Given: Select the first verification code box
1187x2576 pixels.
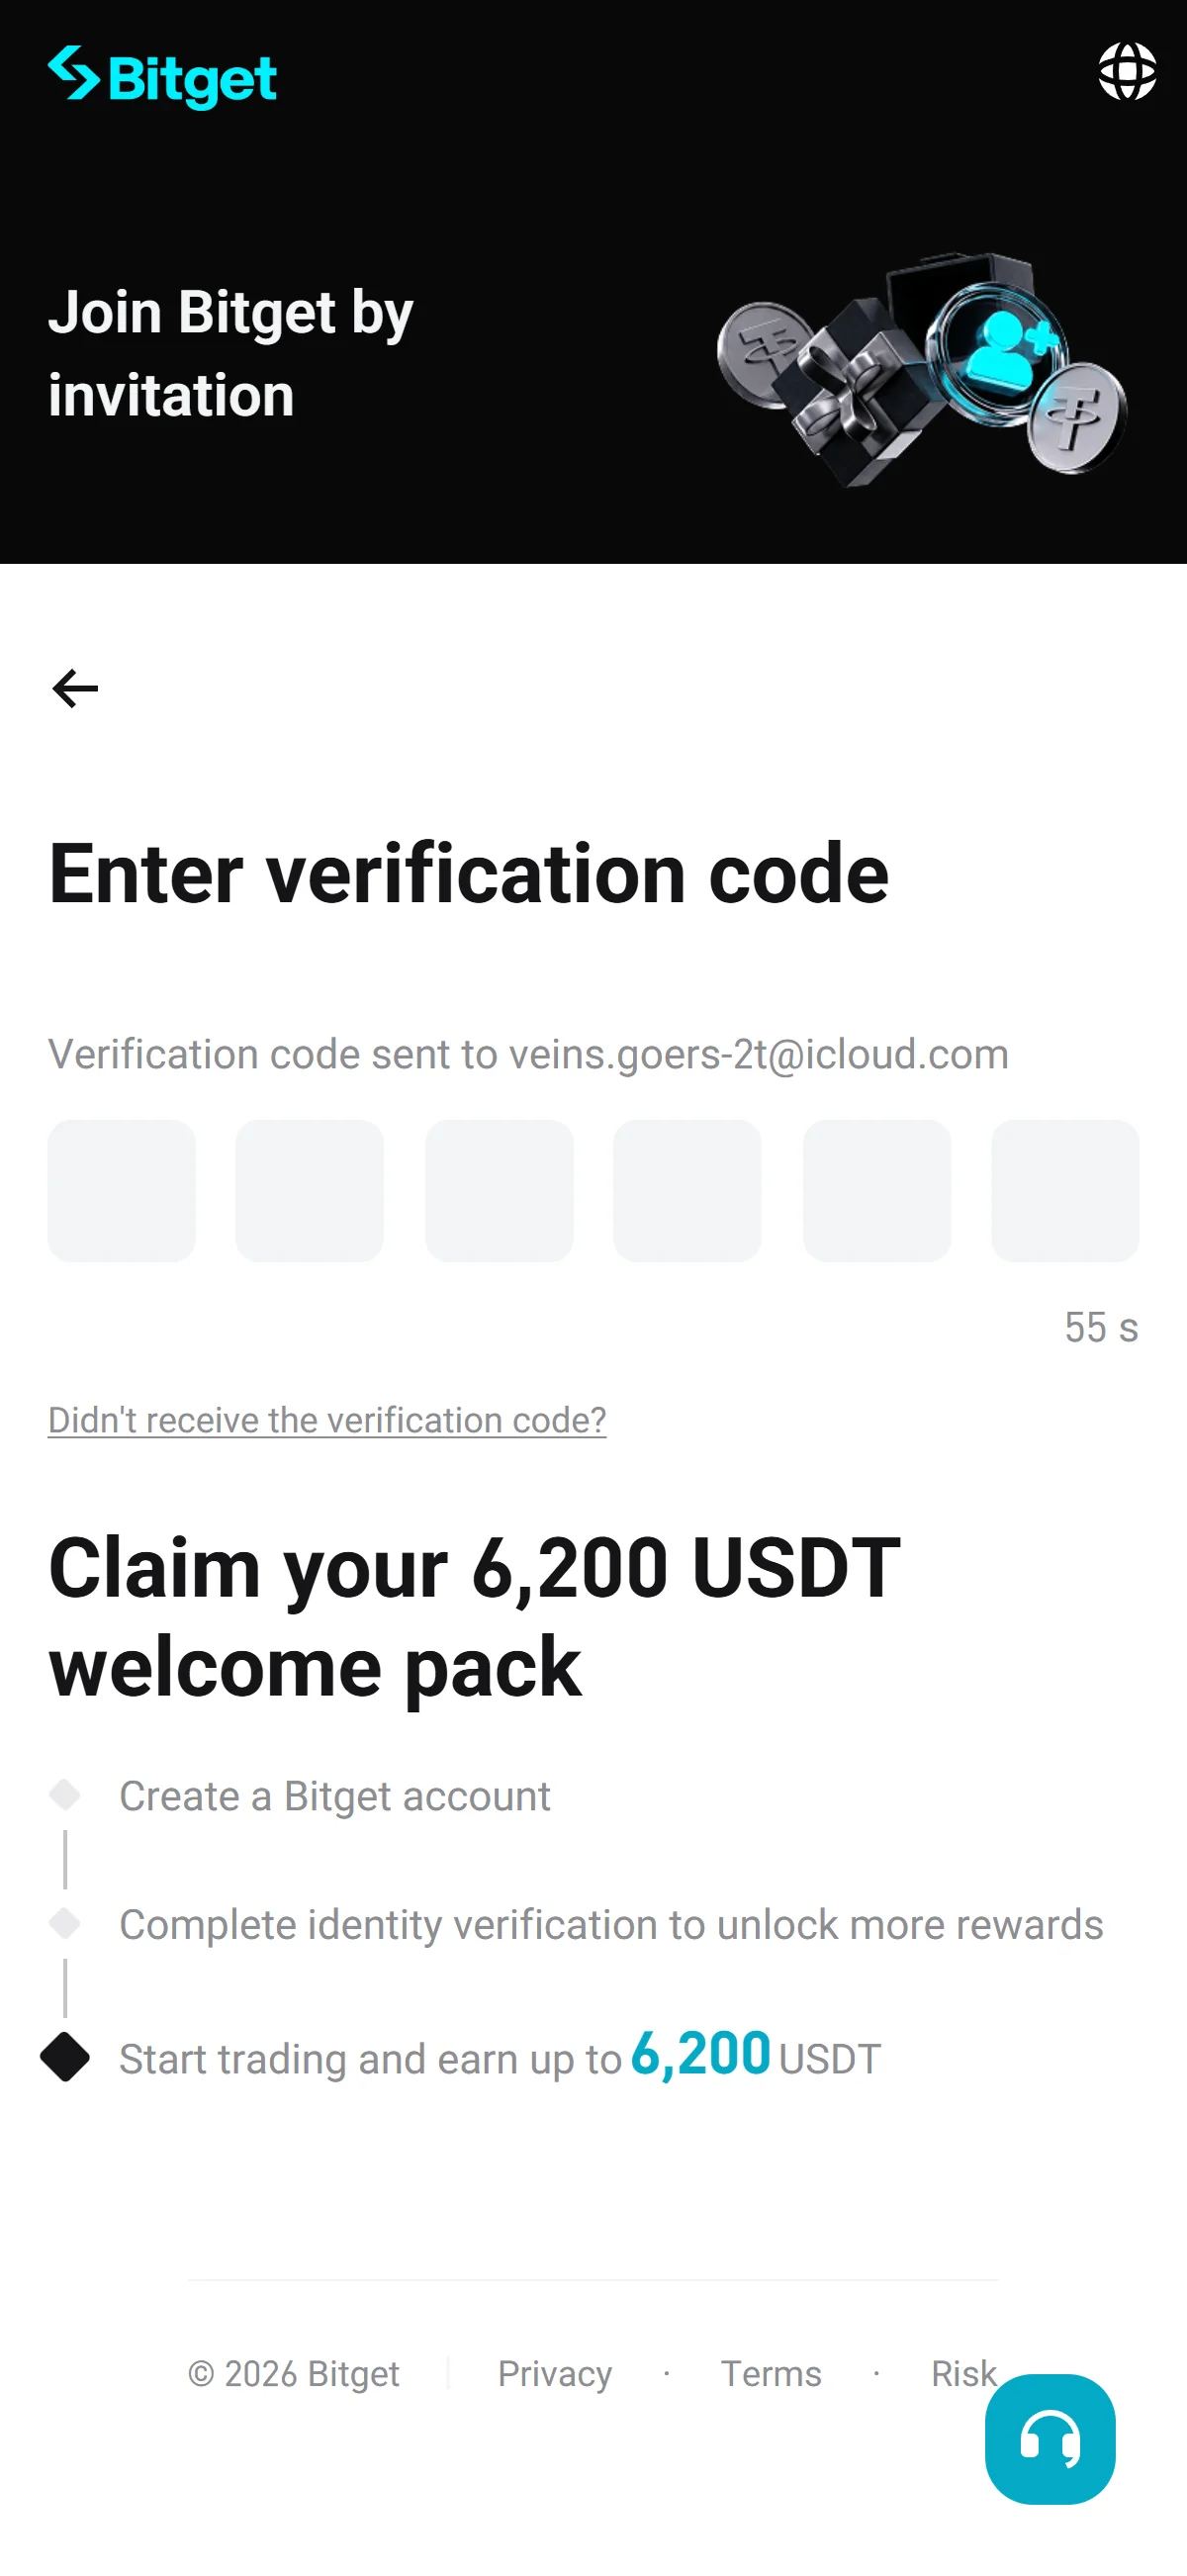Looking at the screenshot, I should pos(122,1190).
